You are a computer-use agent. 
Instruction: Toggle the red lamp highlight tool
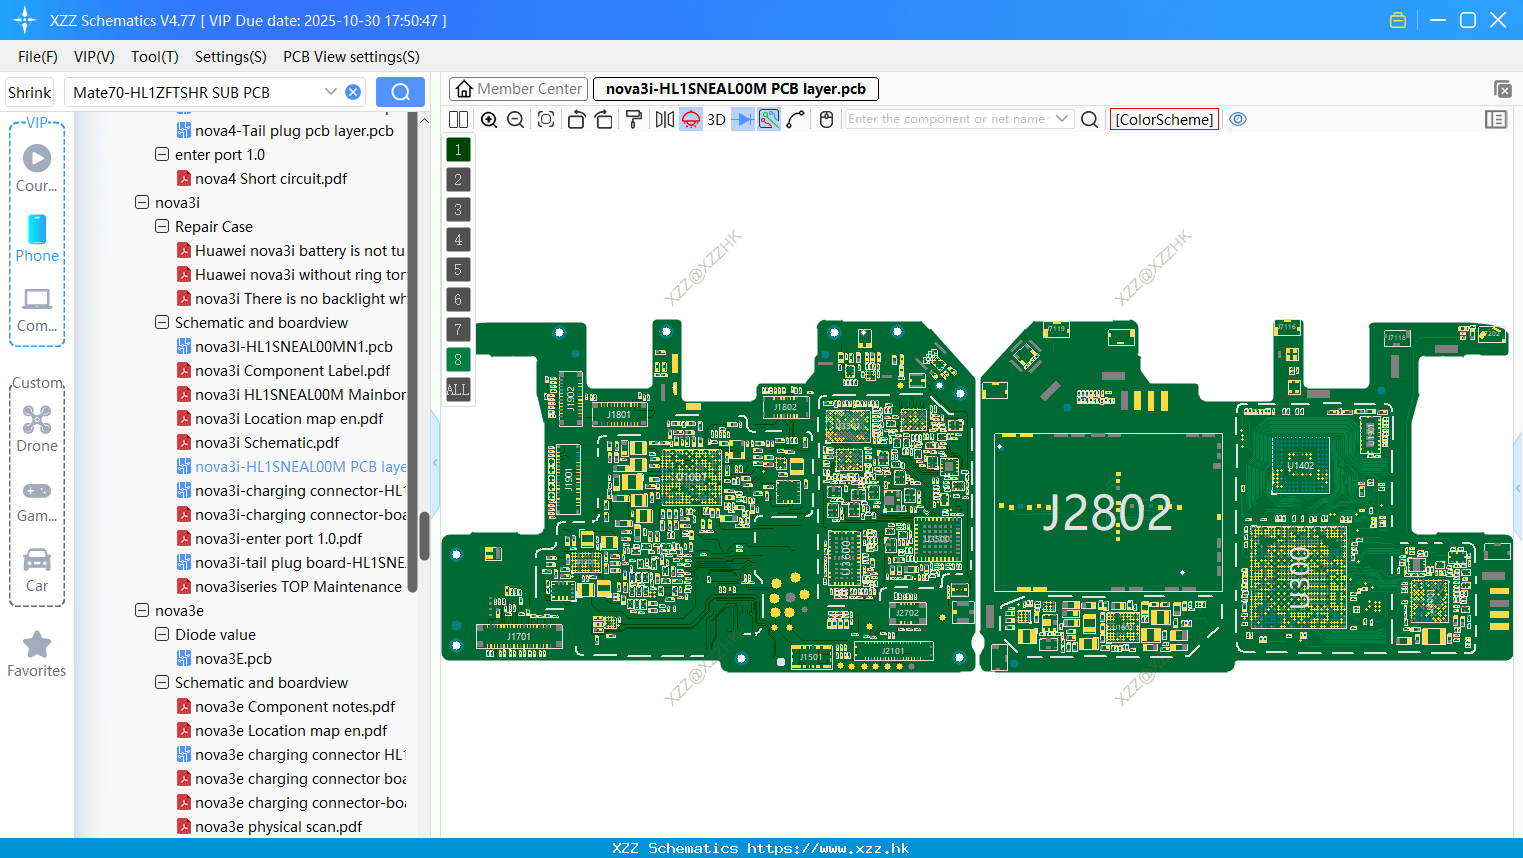691,119
